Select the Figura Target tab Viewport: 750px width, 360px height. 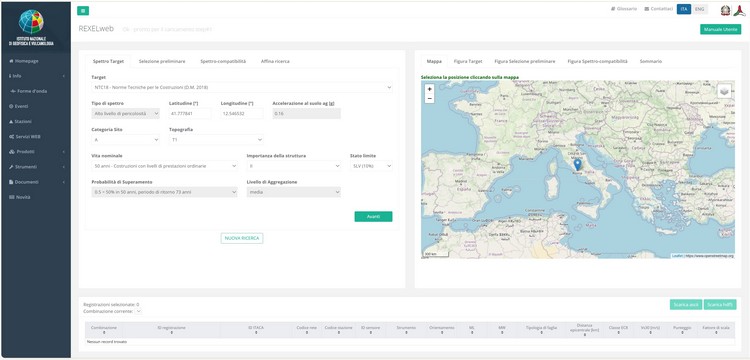click(x=468, y=62)
